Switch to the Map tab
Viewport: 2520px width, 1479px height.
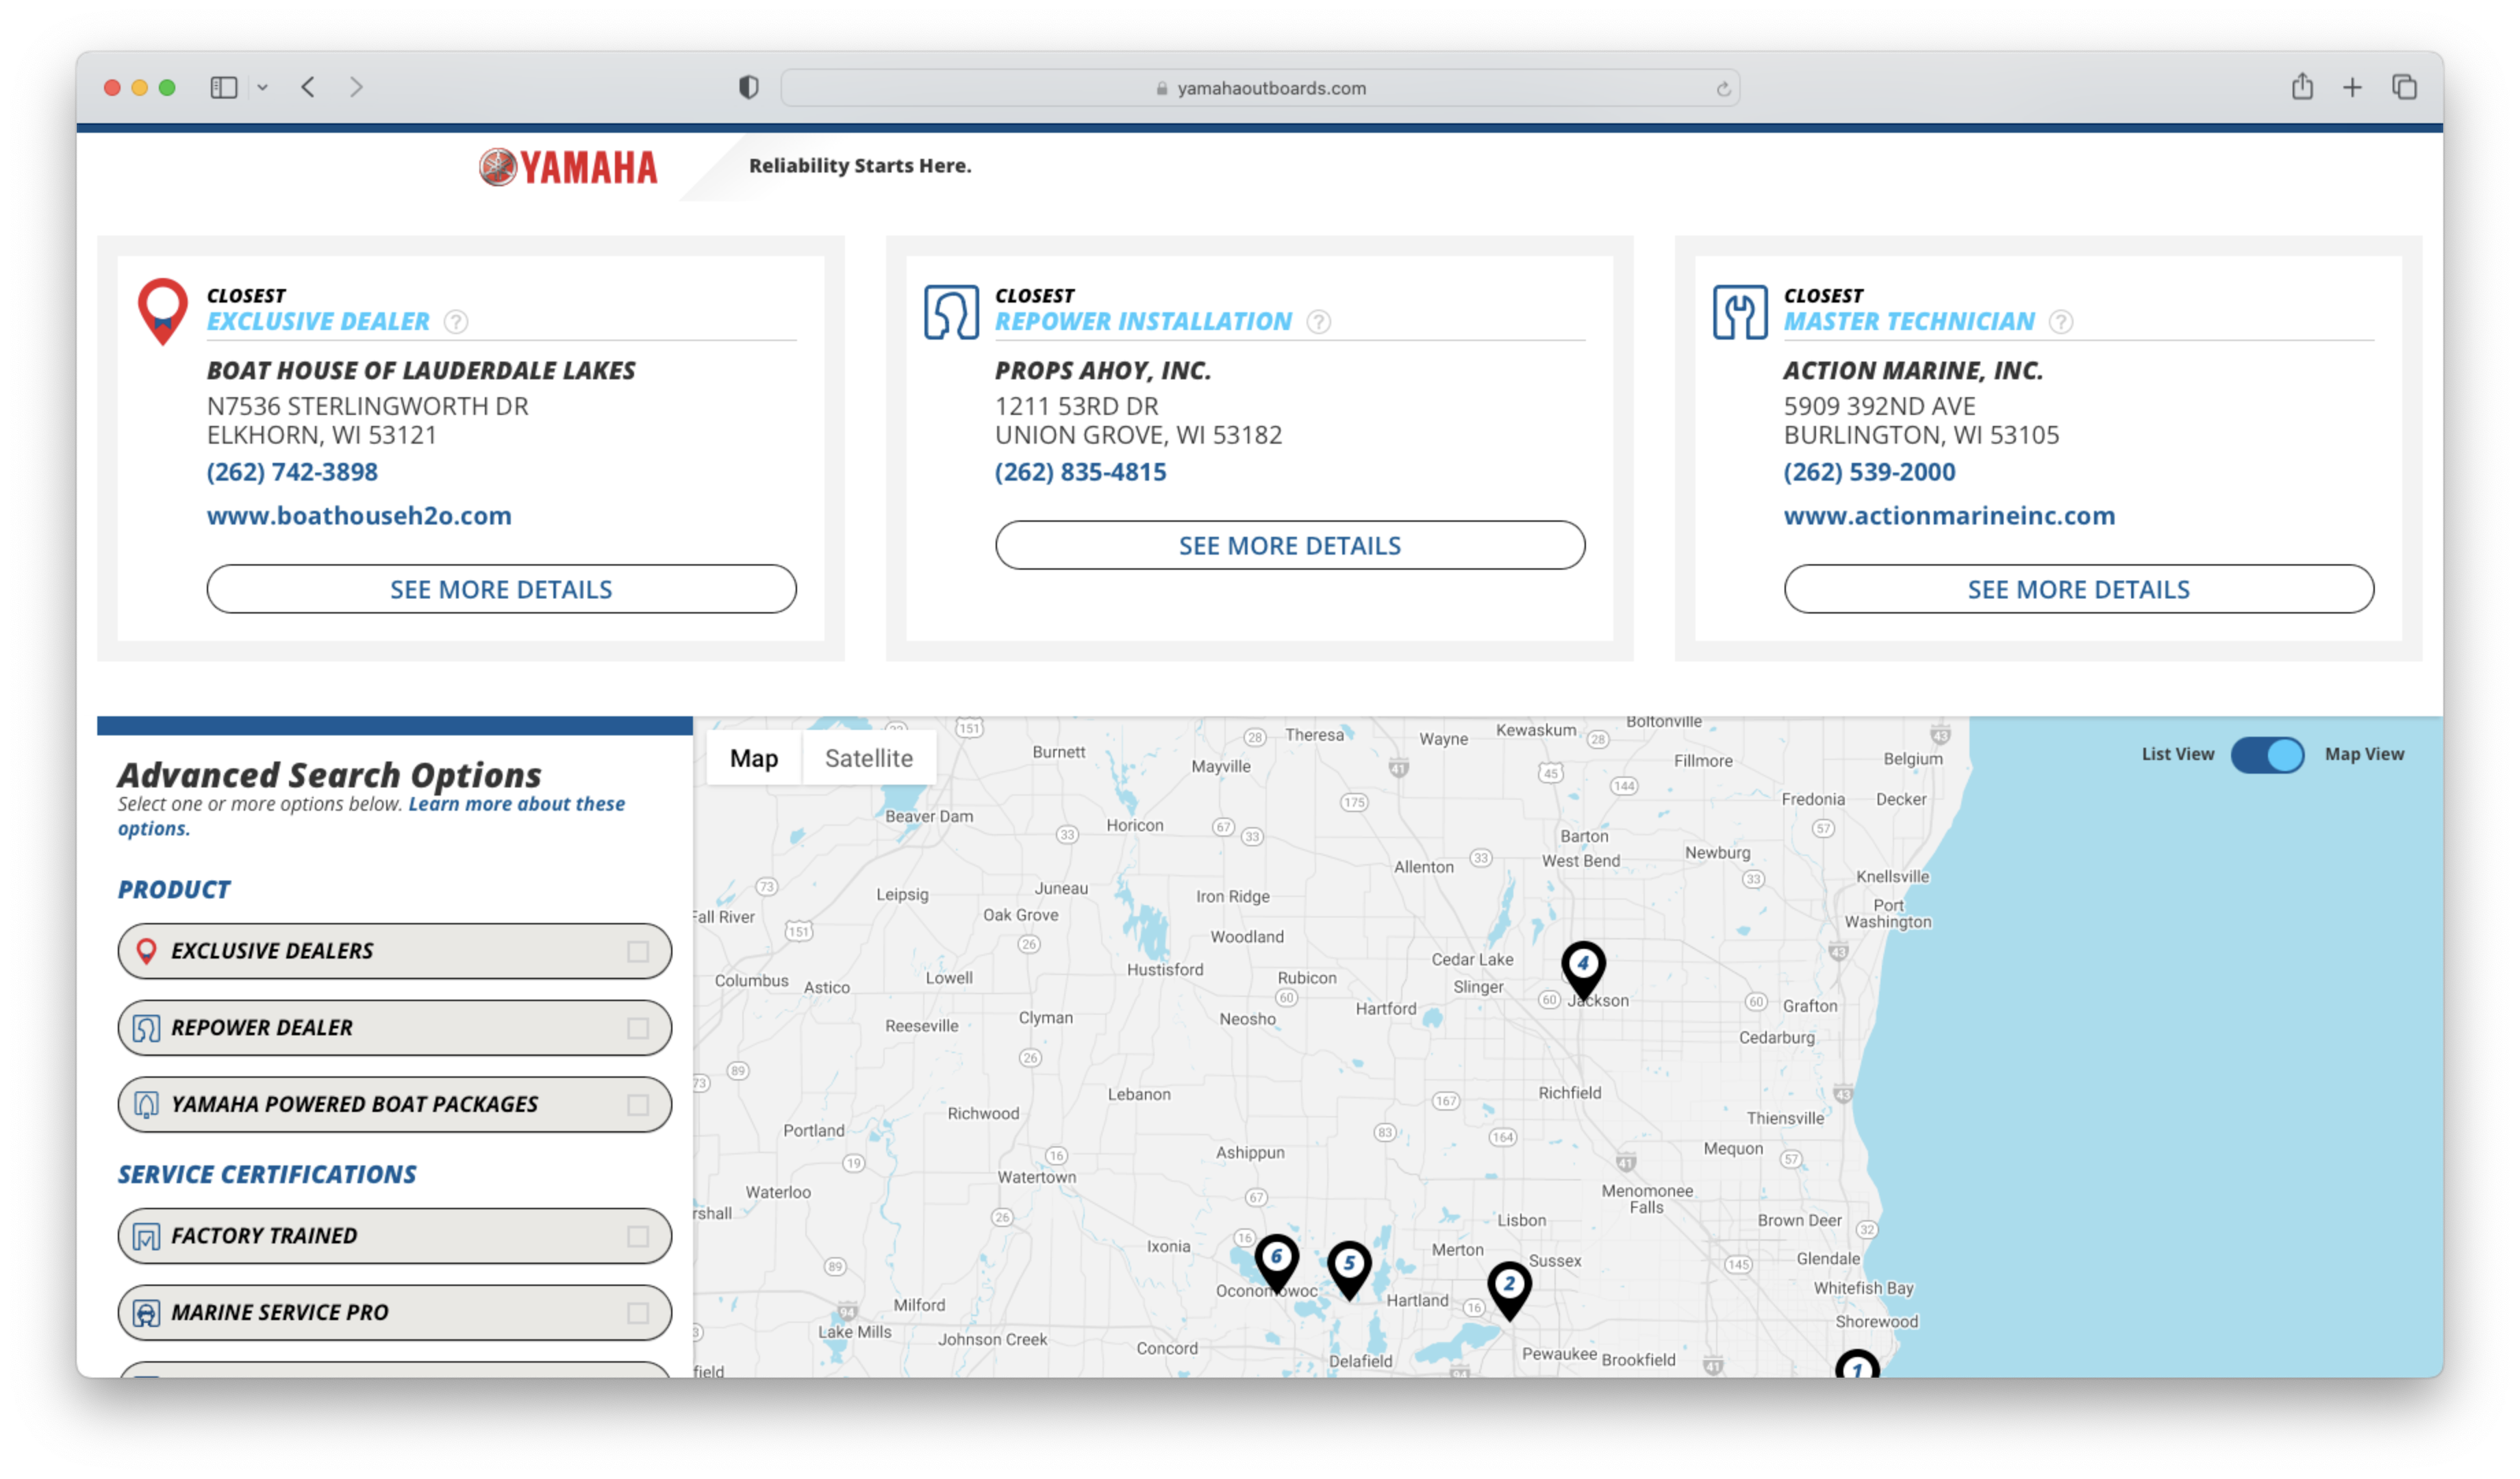754,758
